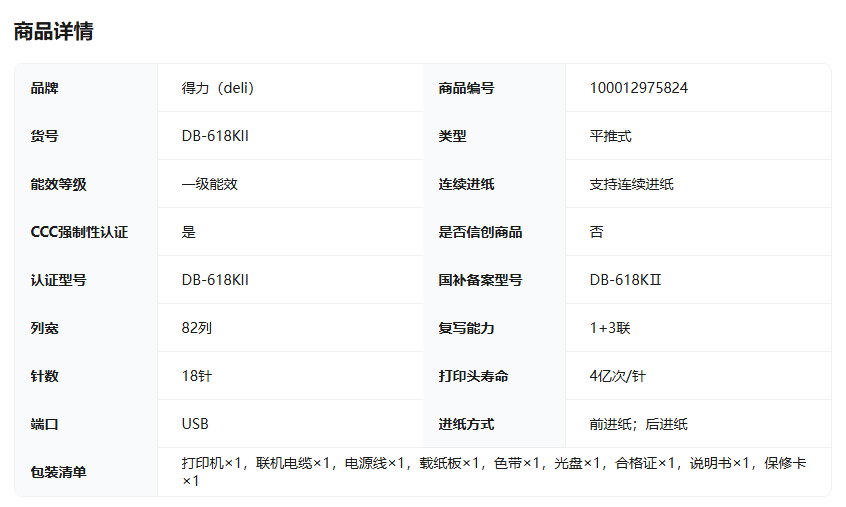
Task: Select the 进纸方式 label
Action: [x=466, y=424]
